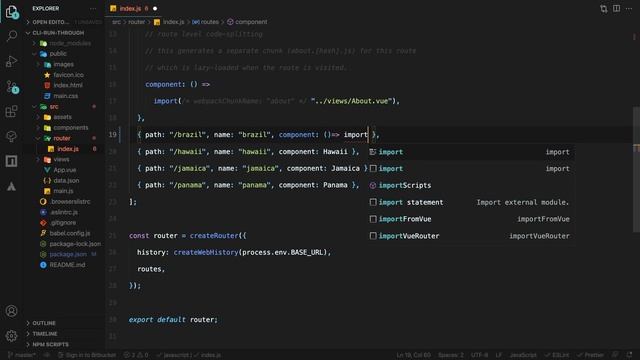Click the Prettier status bar item
This screenshot has width=640, height=360.
590,355
